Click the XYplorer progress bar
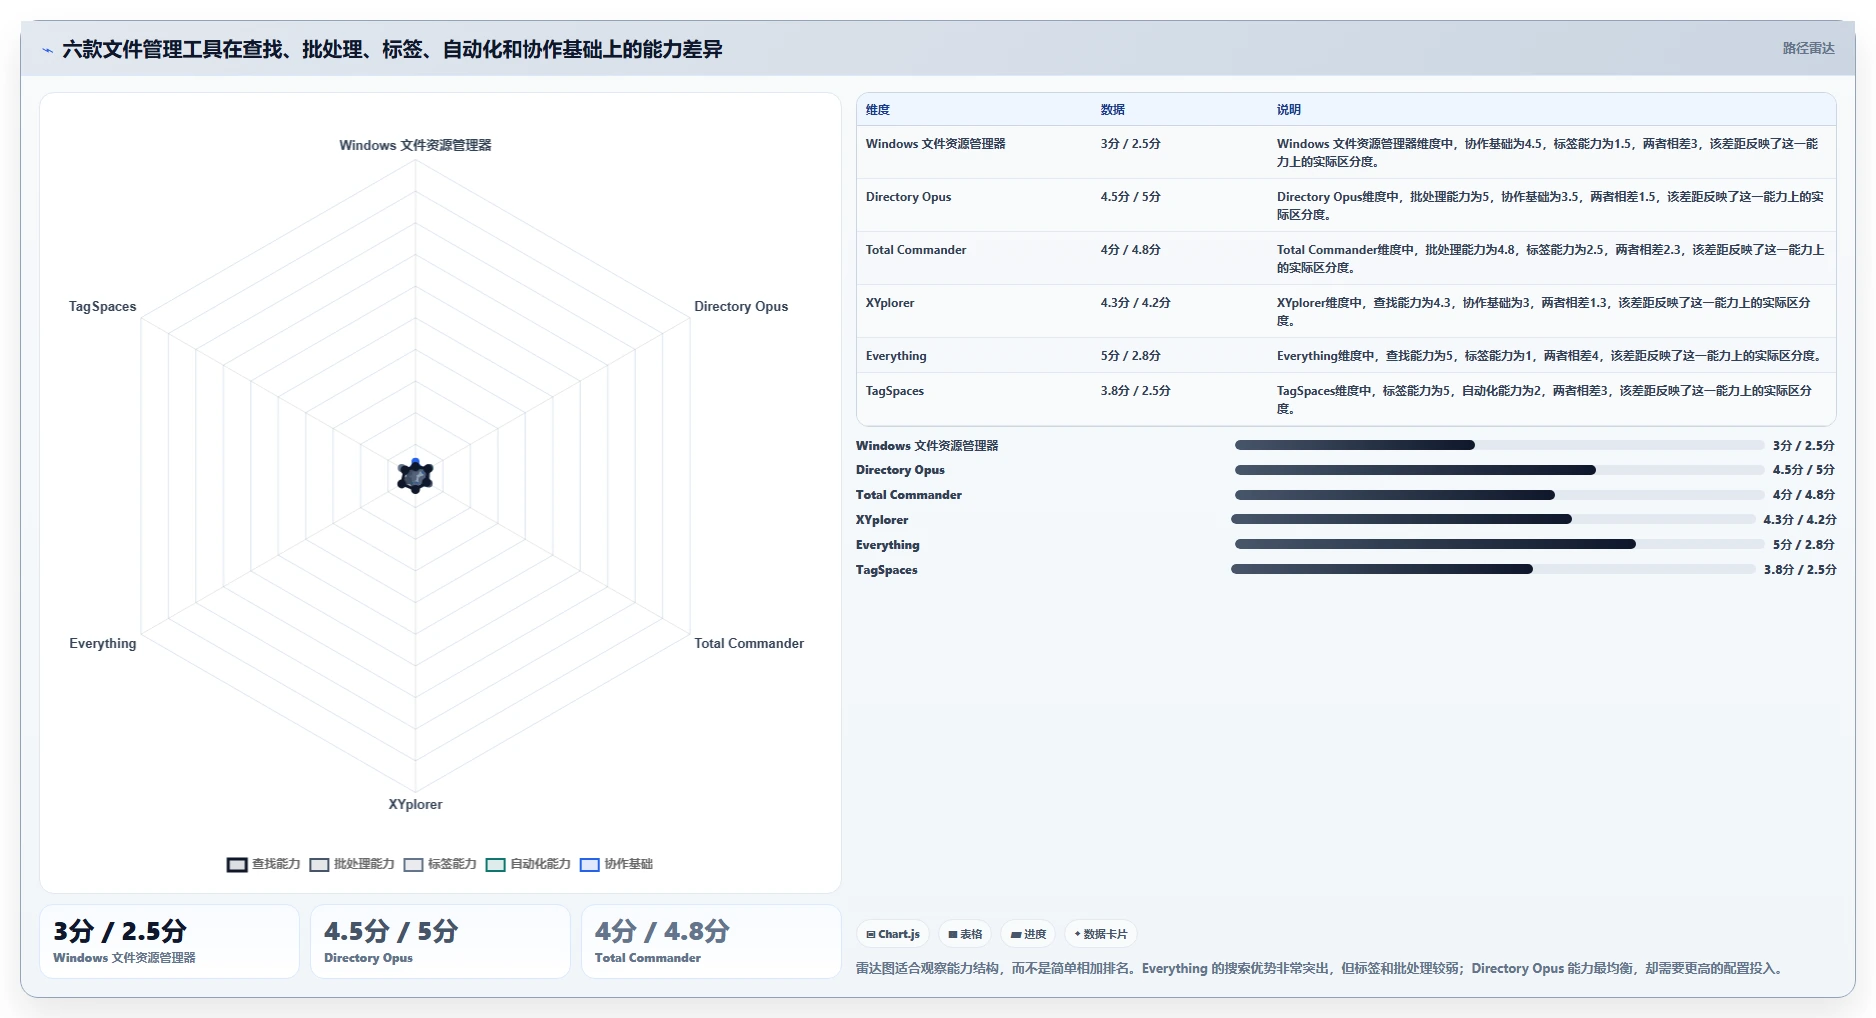Image resolution: width=1876 pixels, height=1018 pixels. click(x=1493, y=519)
